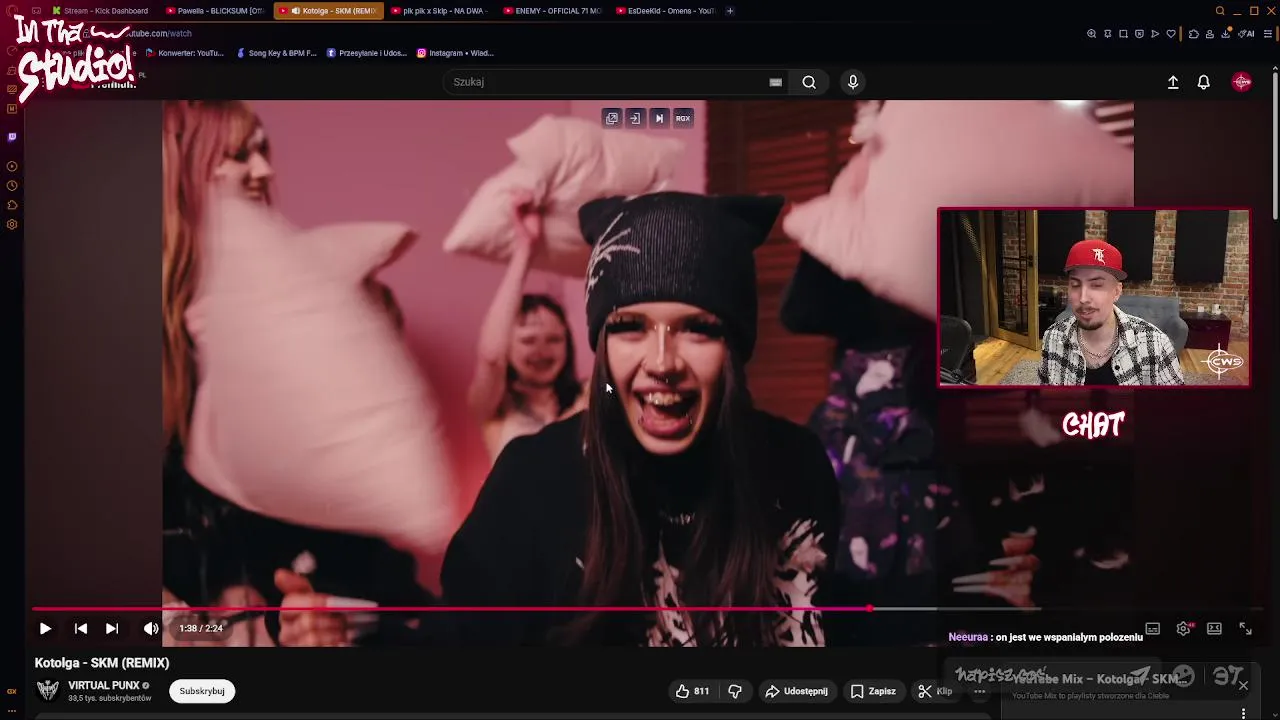The image size is (1280, 720).
Task: Open VIRTUAL PUNX channel avatar
Action: pos(48,691)
